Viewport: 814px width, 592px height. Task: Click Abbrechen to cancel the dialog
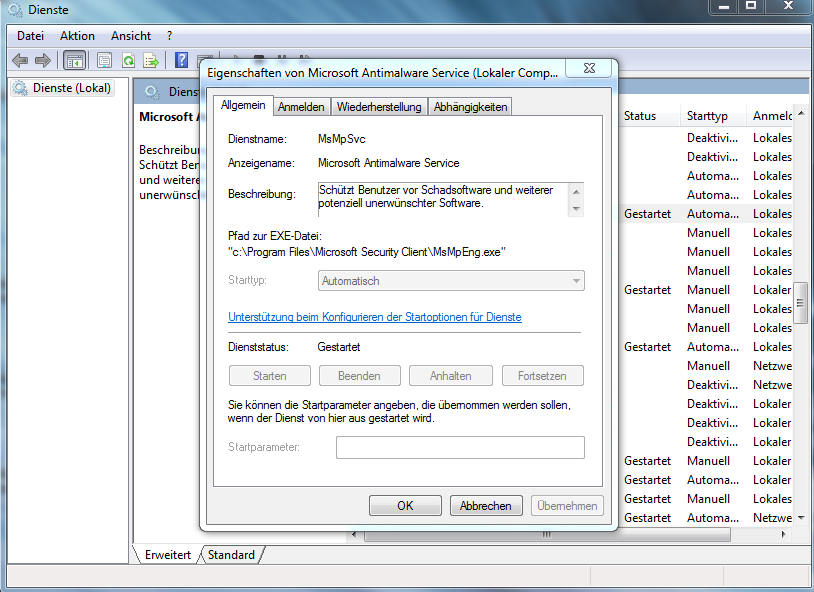(485, 505)
